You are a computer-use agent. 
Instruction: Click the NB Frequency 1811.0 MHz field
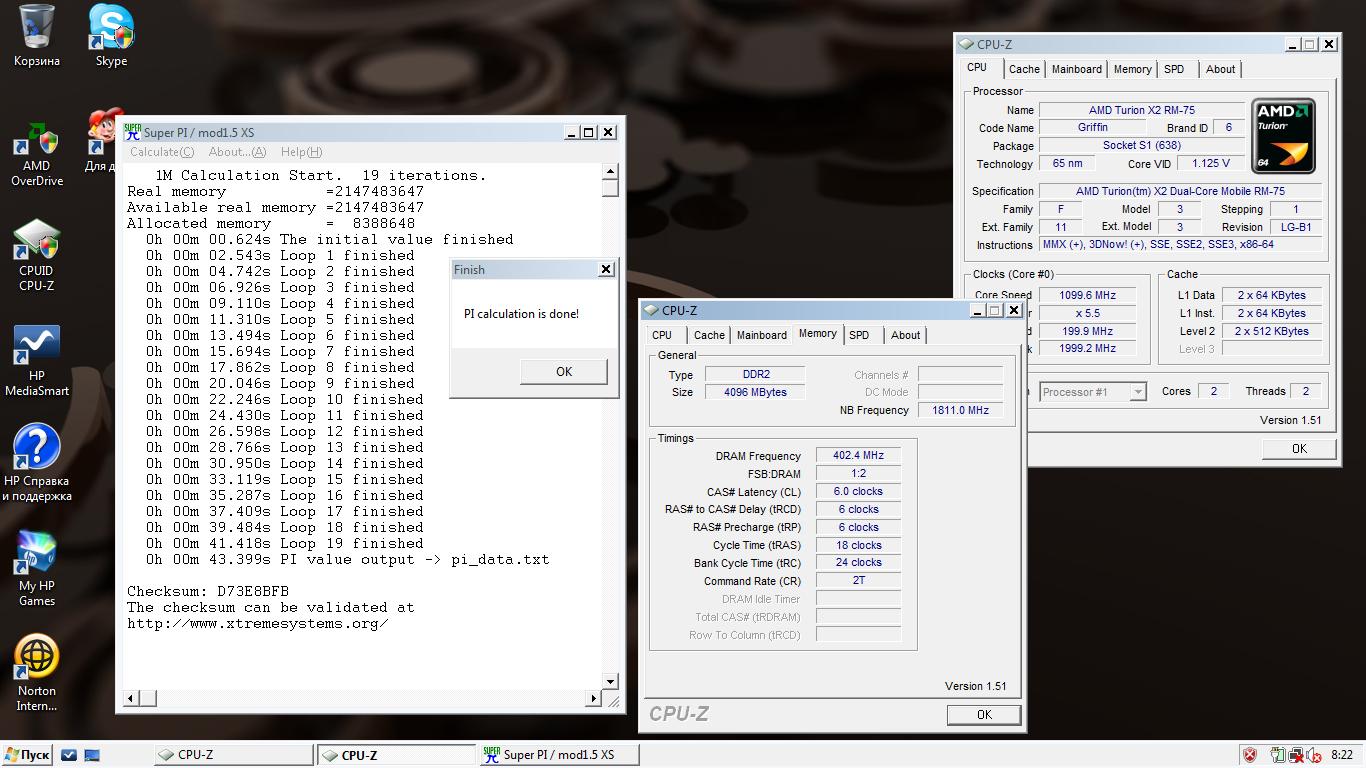[x=960, y=410]
